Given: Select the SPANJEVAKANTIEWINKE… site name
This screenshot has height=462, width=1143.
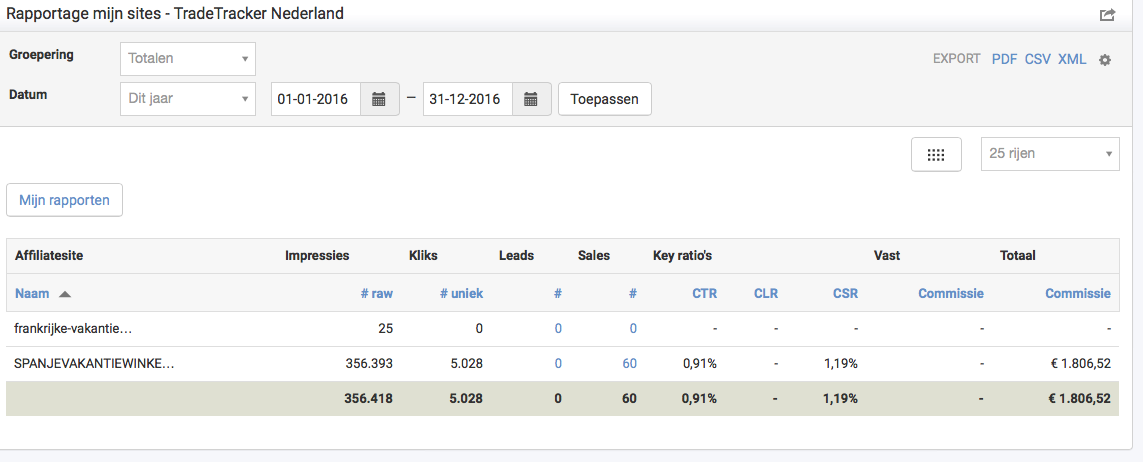Looking at the screenshot, I should click(x=94, y=363).
